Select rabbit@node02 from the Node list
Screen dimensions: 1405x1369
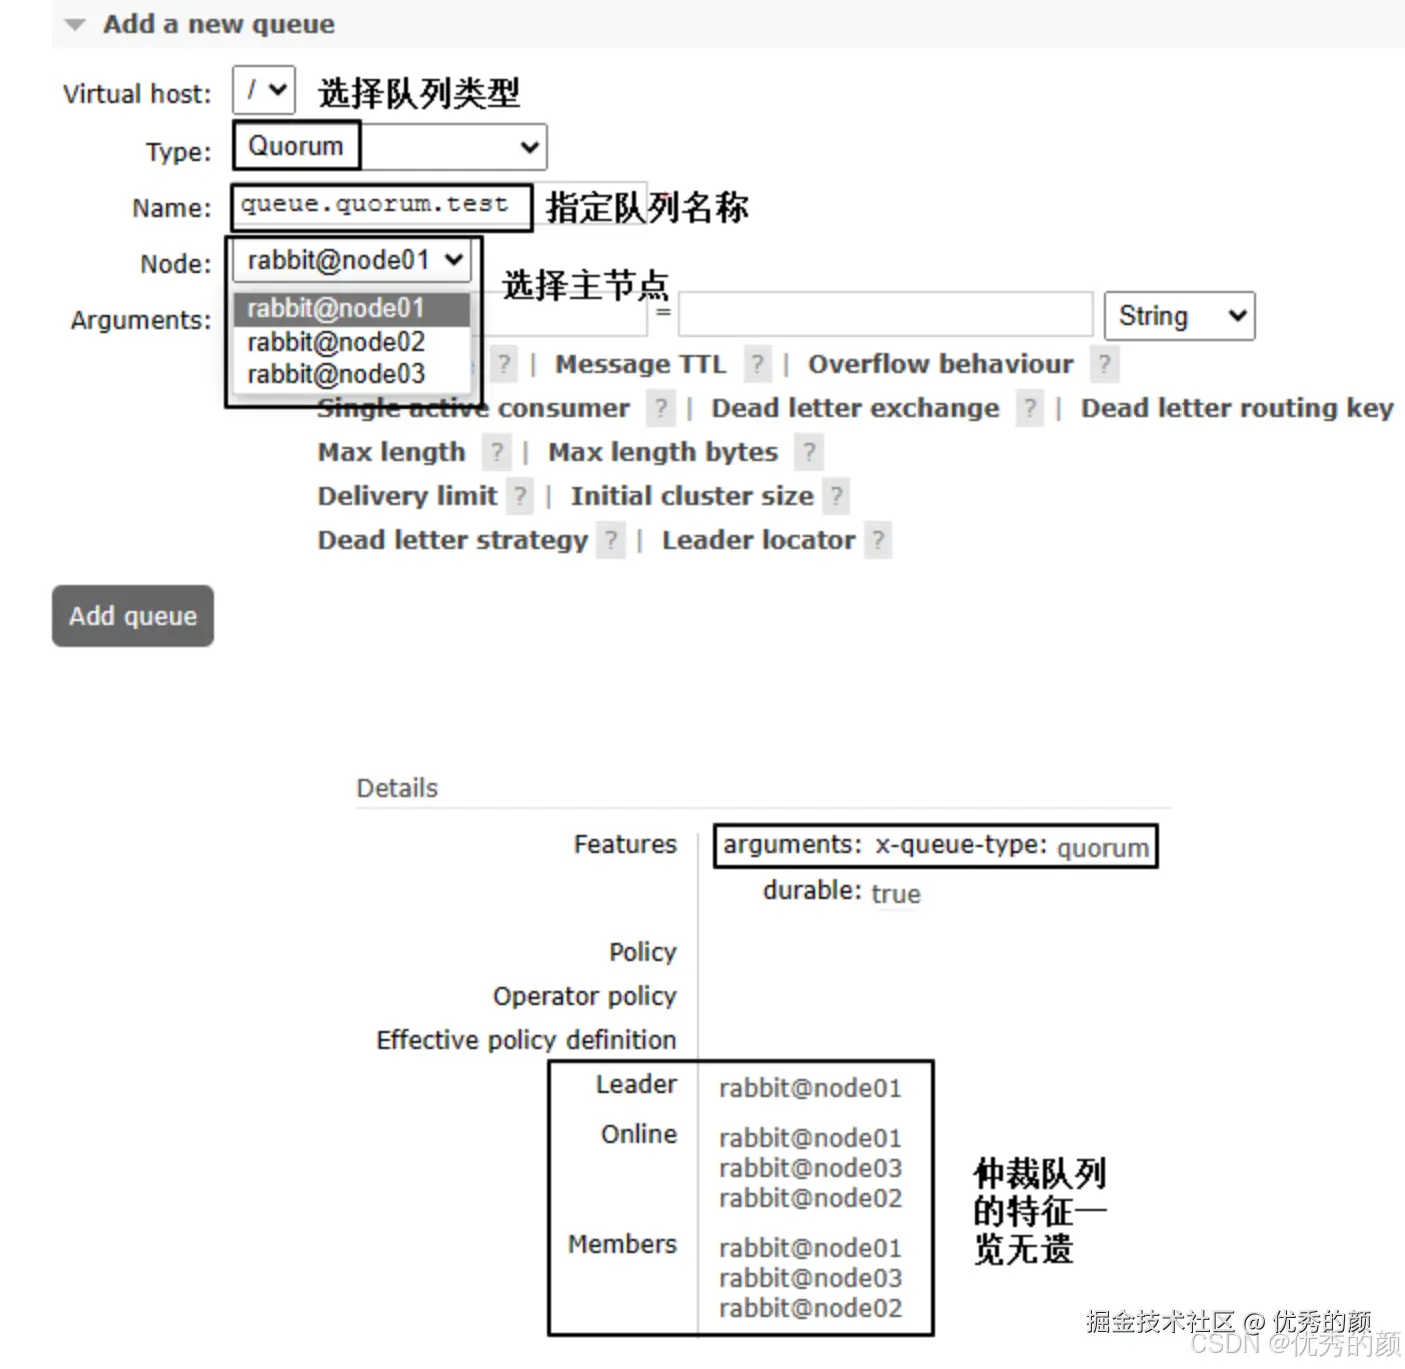(333, 341)
